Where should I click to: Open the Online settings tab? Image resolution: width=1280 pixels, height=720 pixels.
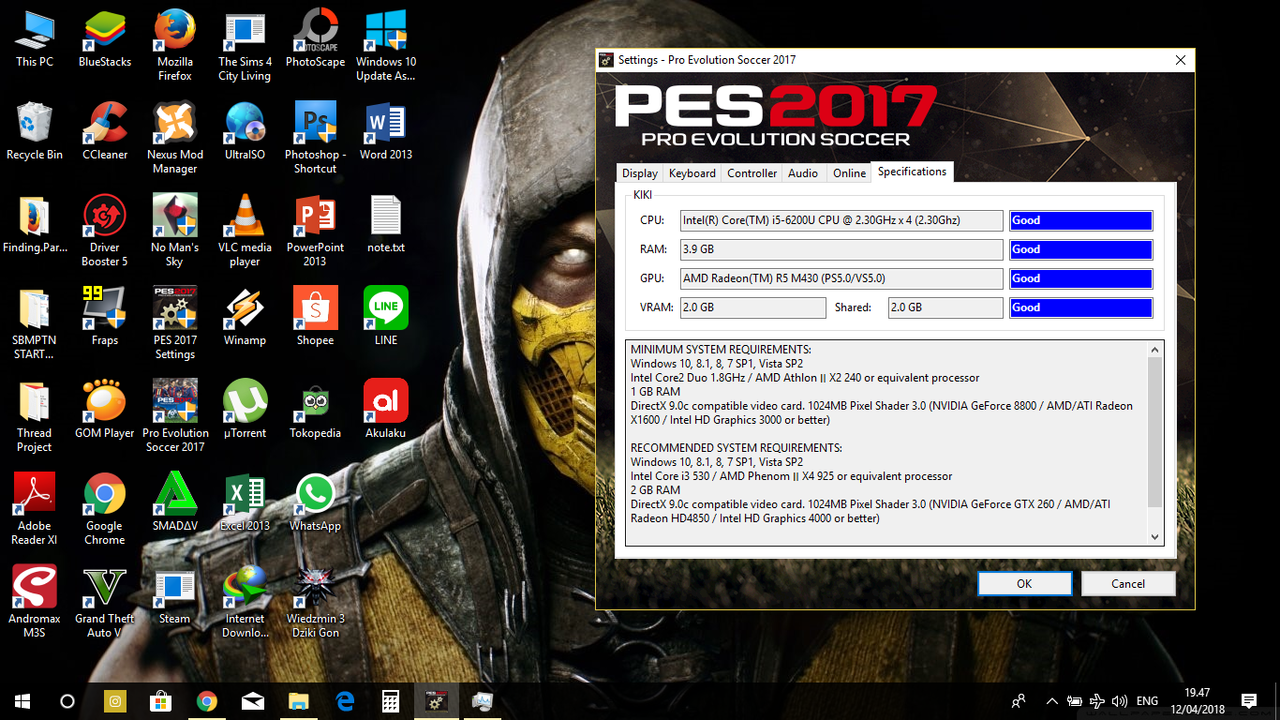(849, 173)
